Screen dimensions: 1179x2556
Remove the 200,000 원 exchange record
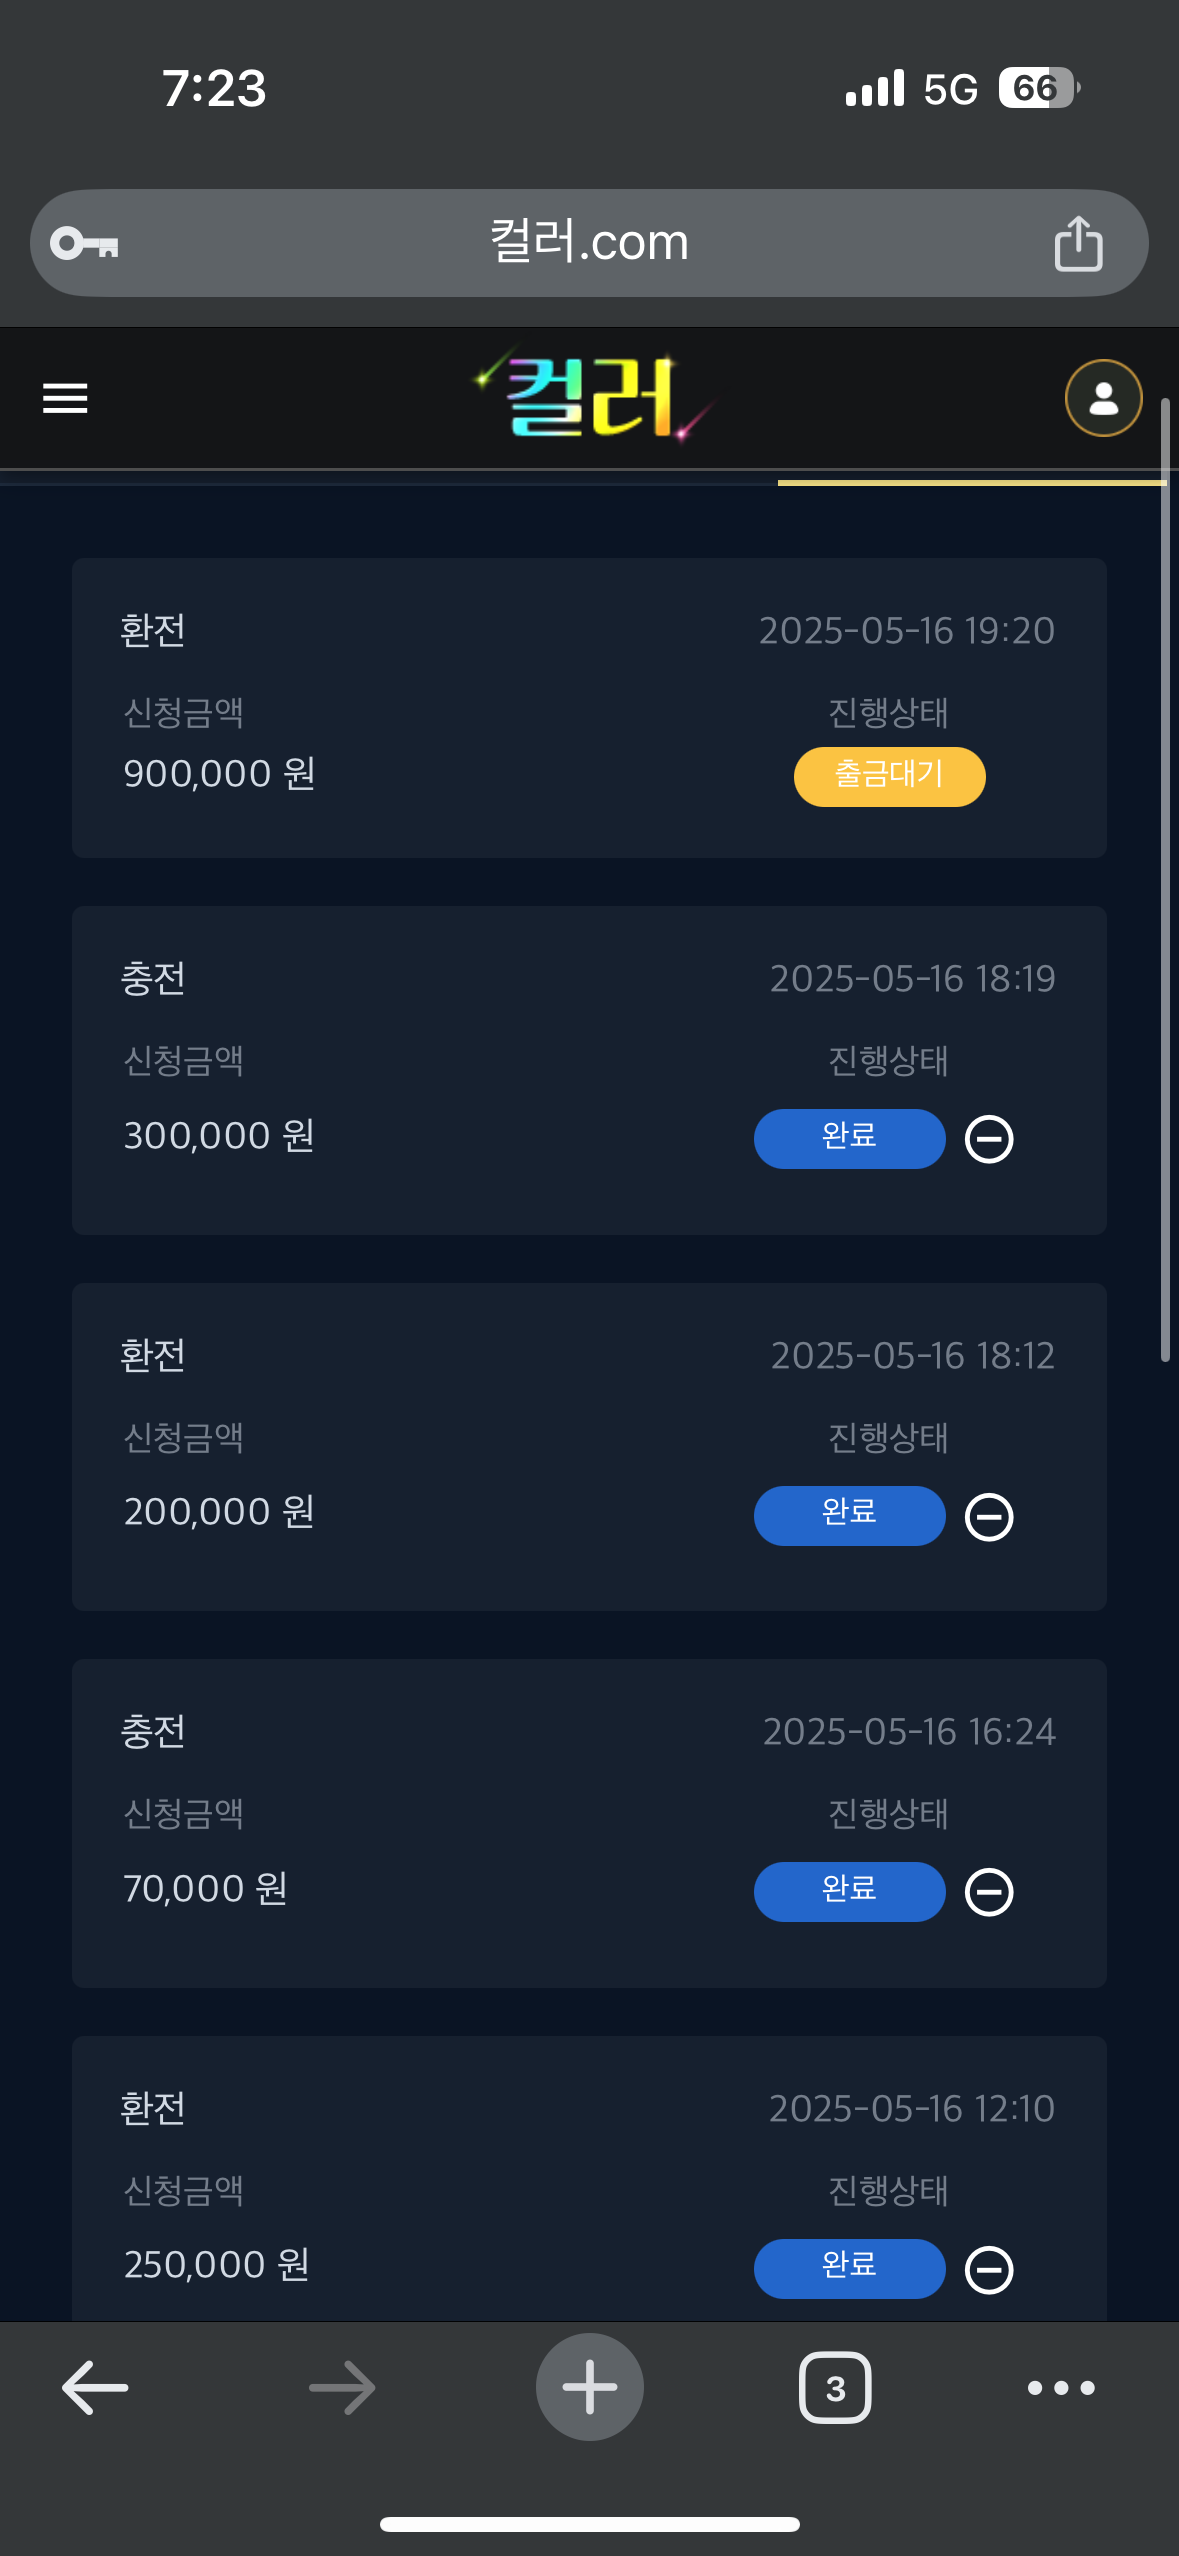(989, 1516)
